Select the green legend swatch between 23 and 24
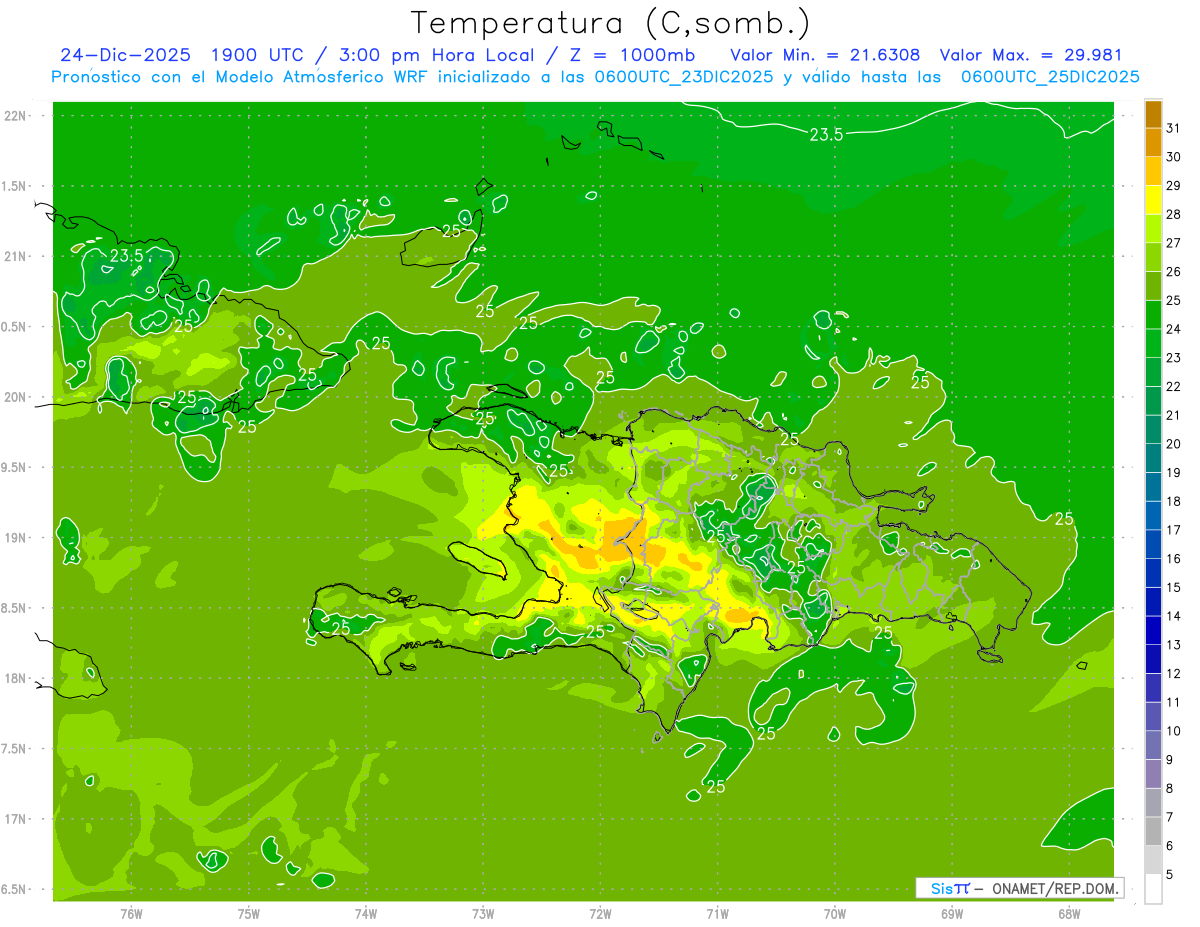This screenshot has height=927, width=1200. click(1153, 343)
